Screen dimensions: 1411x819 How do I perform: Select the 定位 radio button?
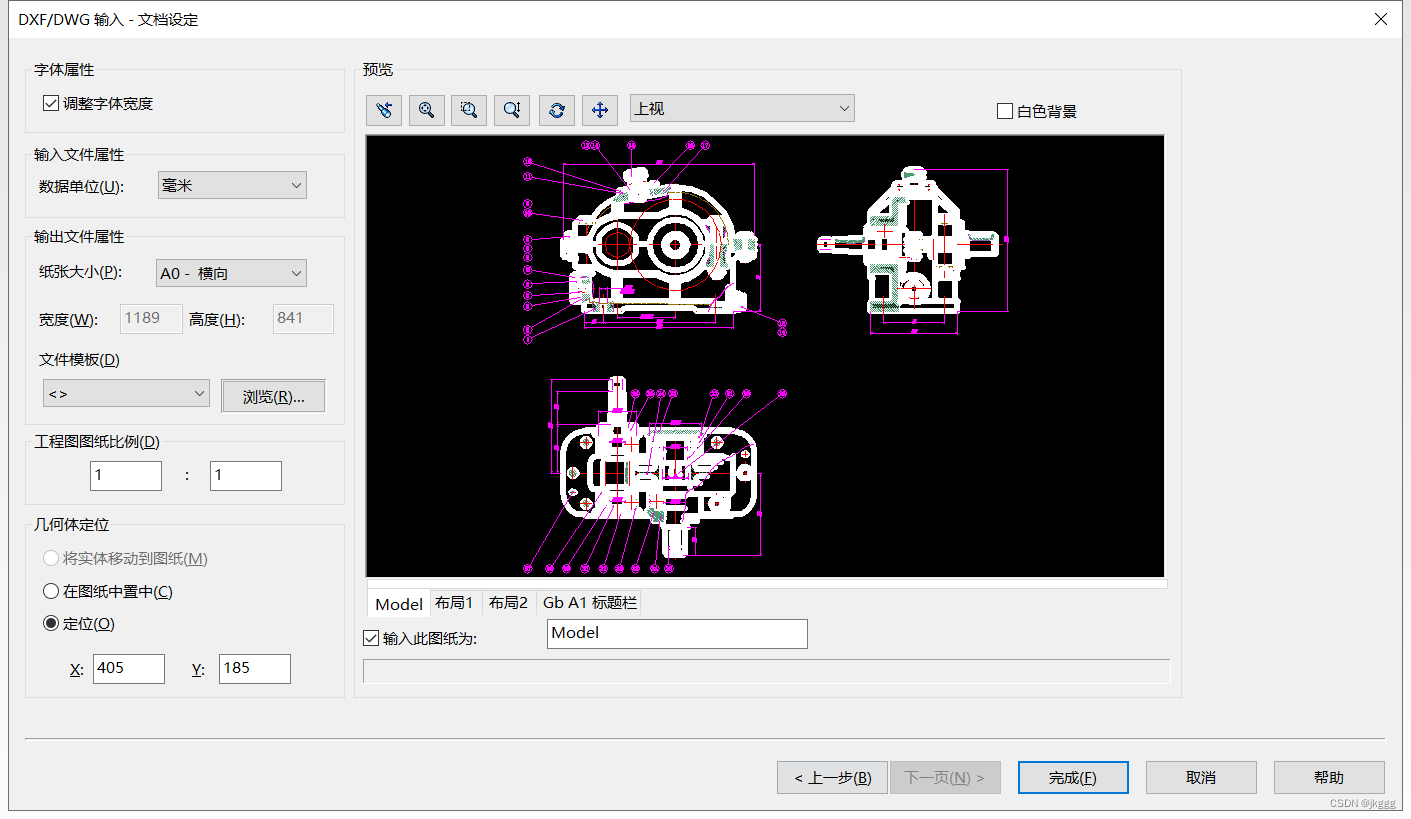click(x=51, y=623)
